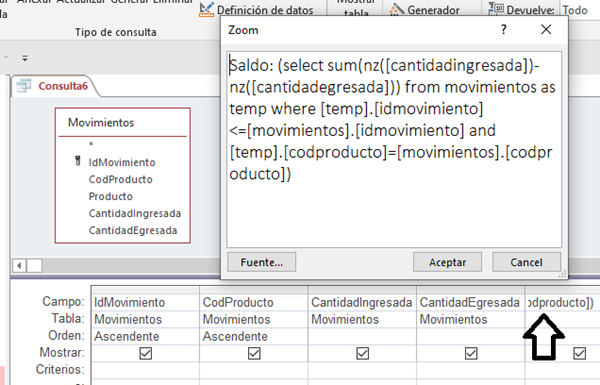Uncheck Mostrar for the CodProducto column
600x385 pixels.
(254, 353)
